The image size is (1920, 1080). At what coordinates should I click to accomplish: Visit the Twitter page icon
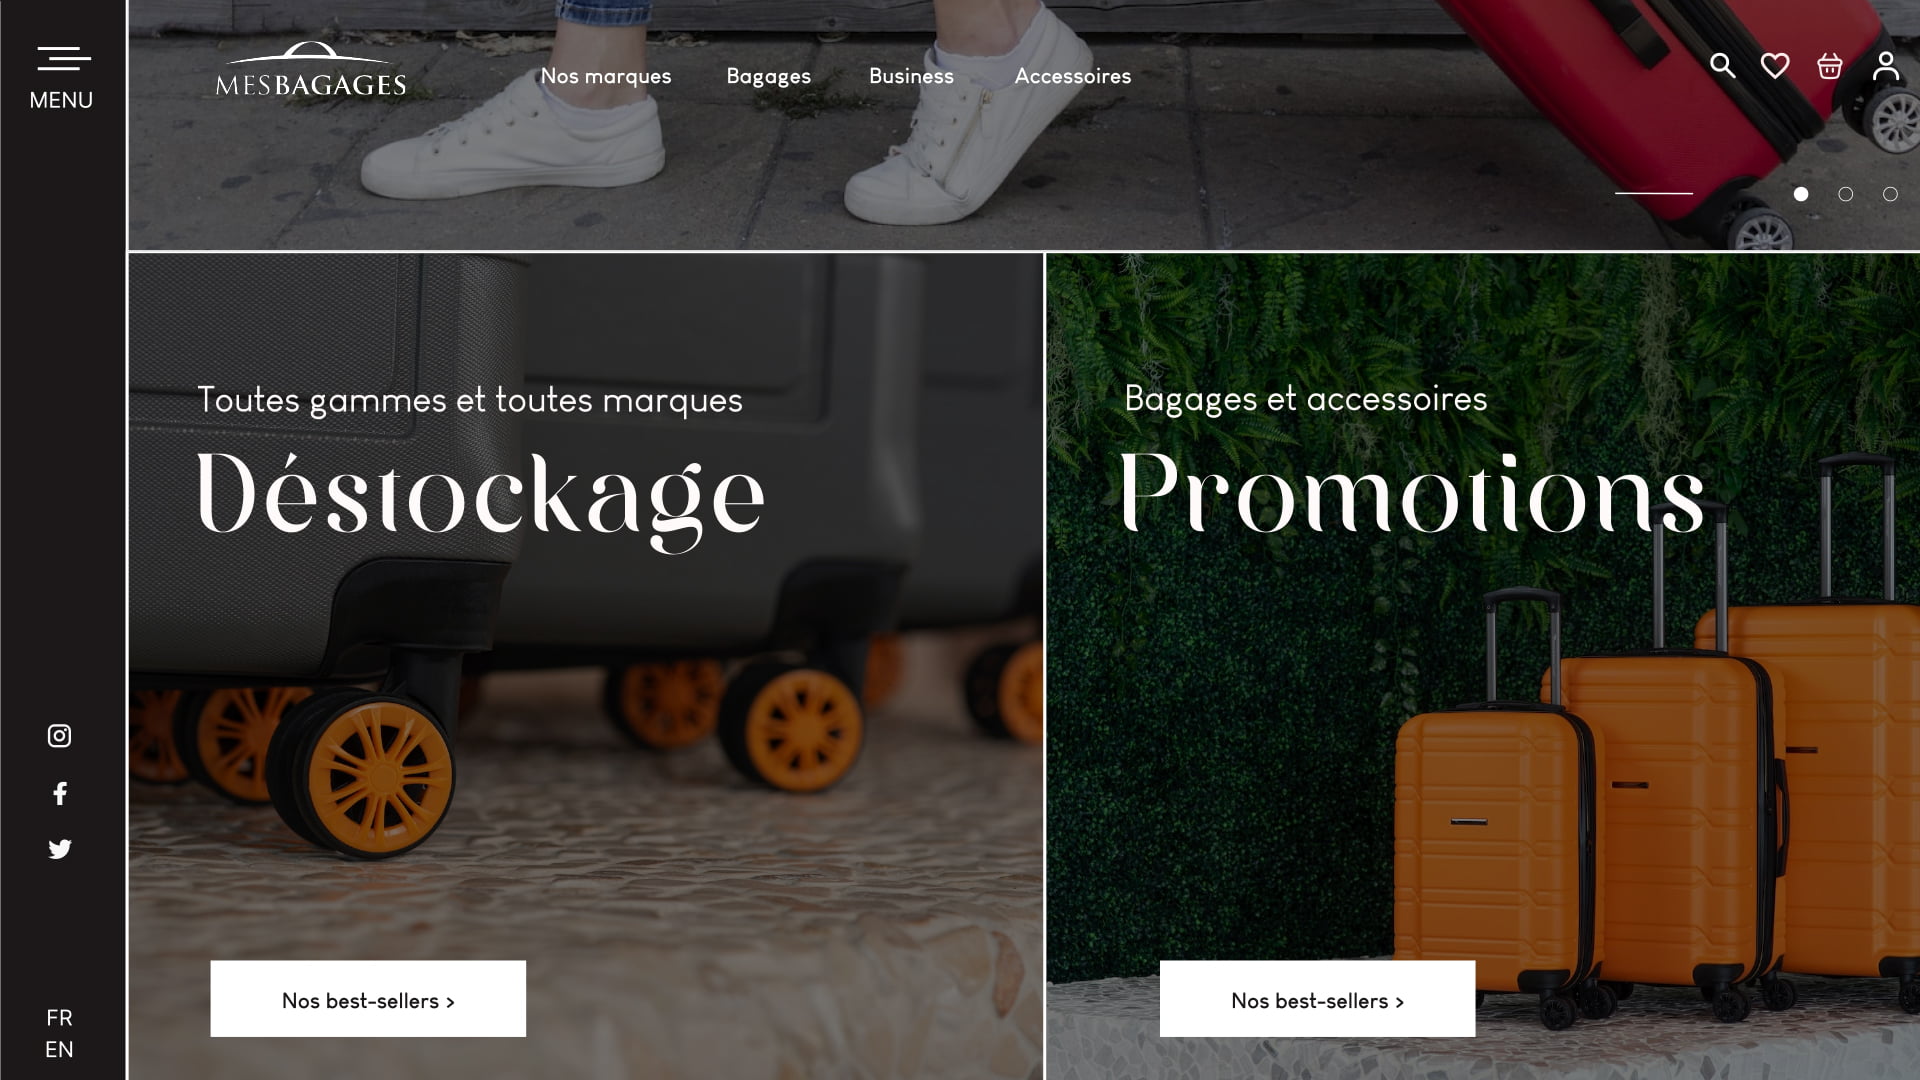click(60, 849)
